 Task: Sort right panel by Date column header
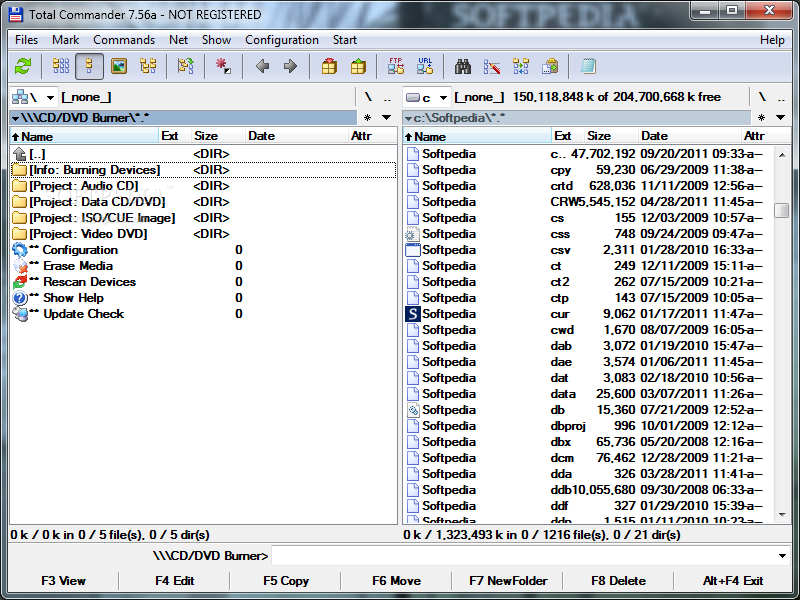pos(690,136)
